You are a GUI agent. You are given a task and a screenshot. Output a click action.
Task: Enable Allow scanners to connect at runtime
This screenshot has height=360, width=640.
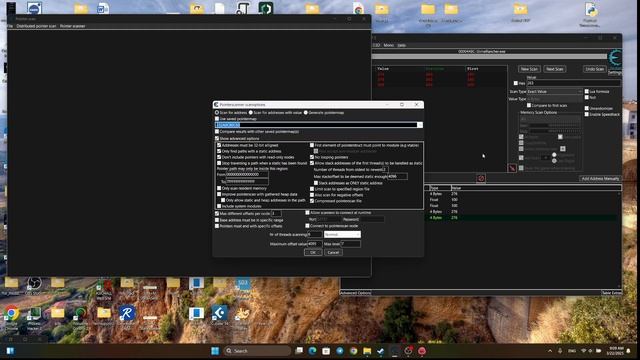tap(308, 213)
